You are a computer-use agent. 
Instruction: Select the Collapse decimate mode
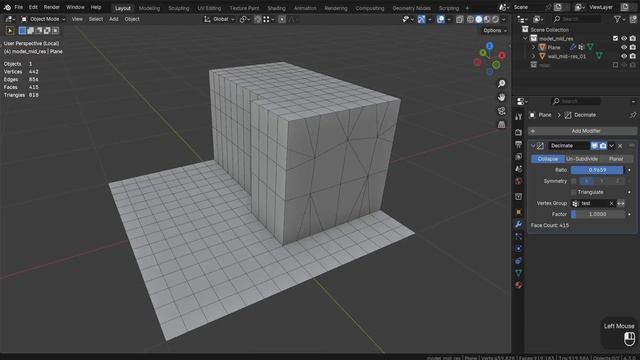pyautogui.click(x=548, y=159)
